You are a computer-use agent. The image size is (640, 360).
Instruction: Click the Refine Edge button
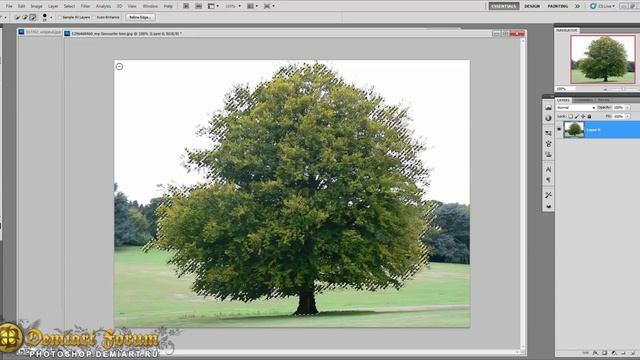point(140,17)
